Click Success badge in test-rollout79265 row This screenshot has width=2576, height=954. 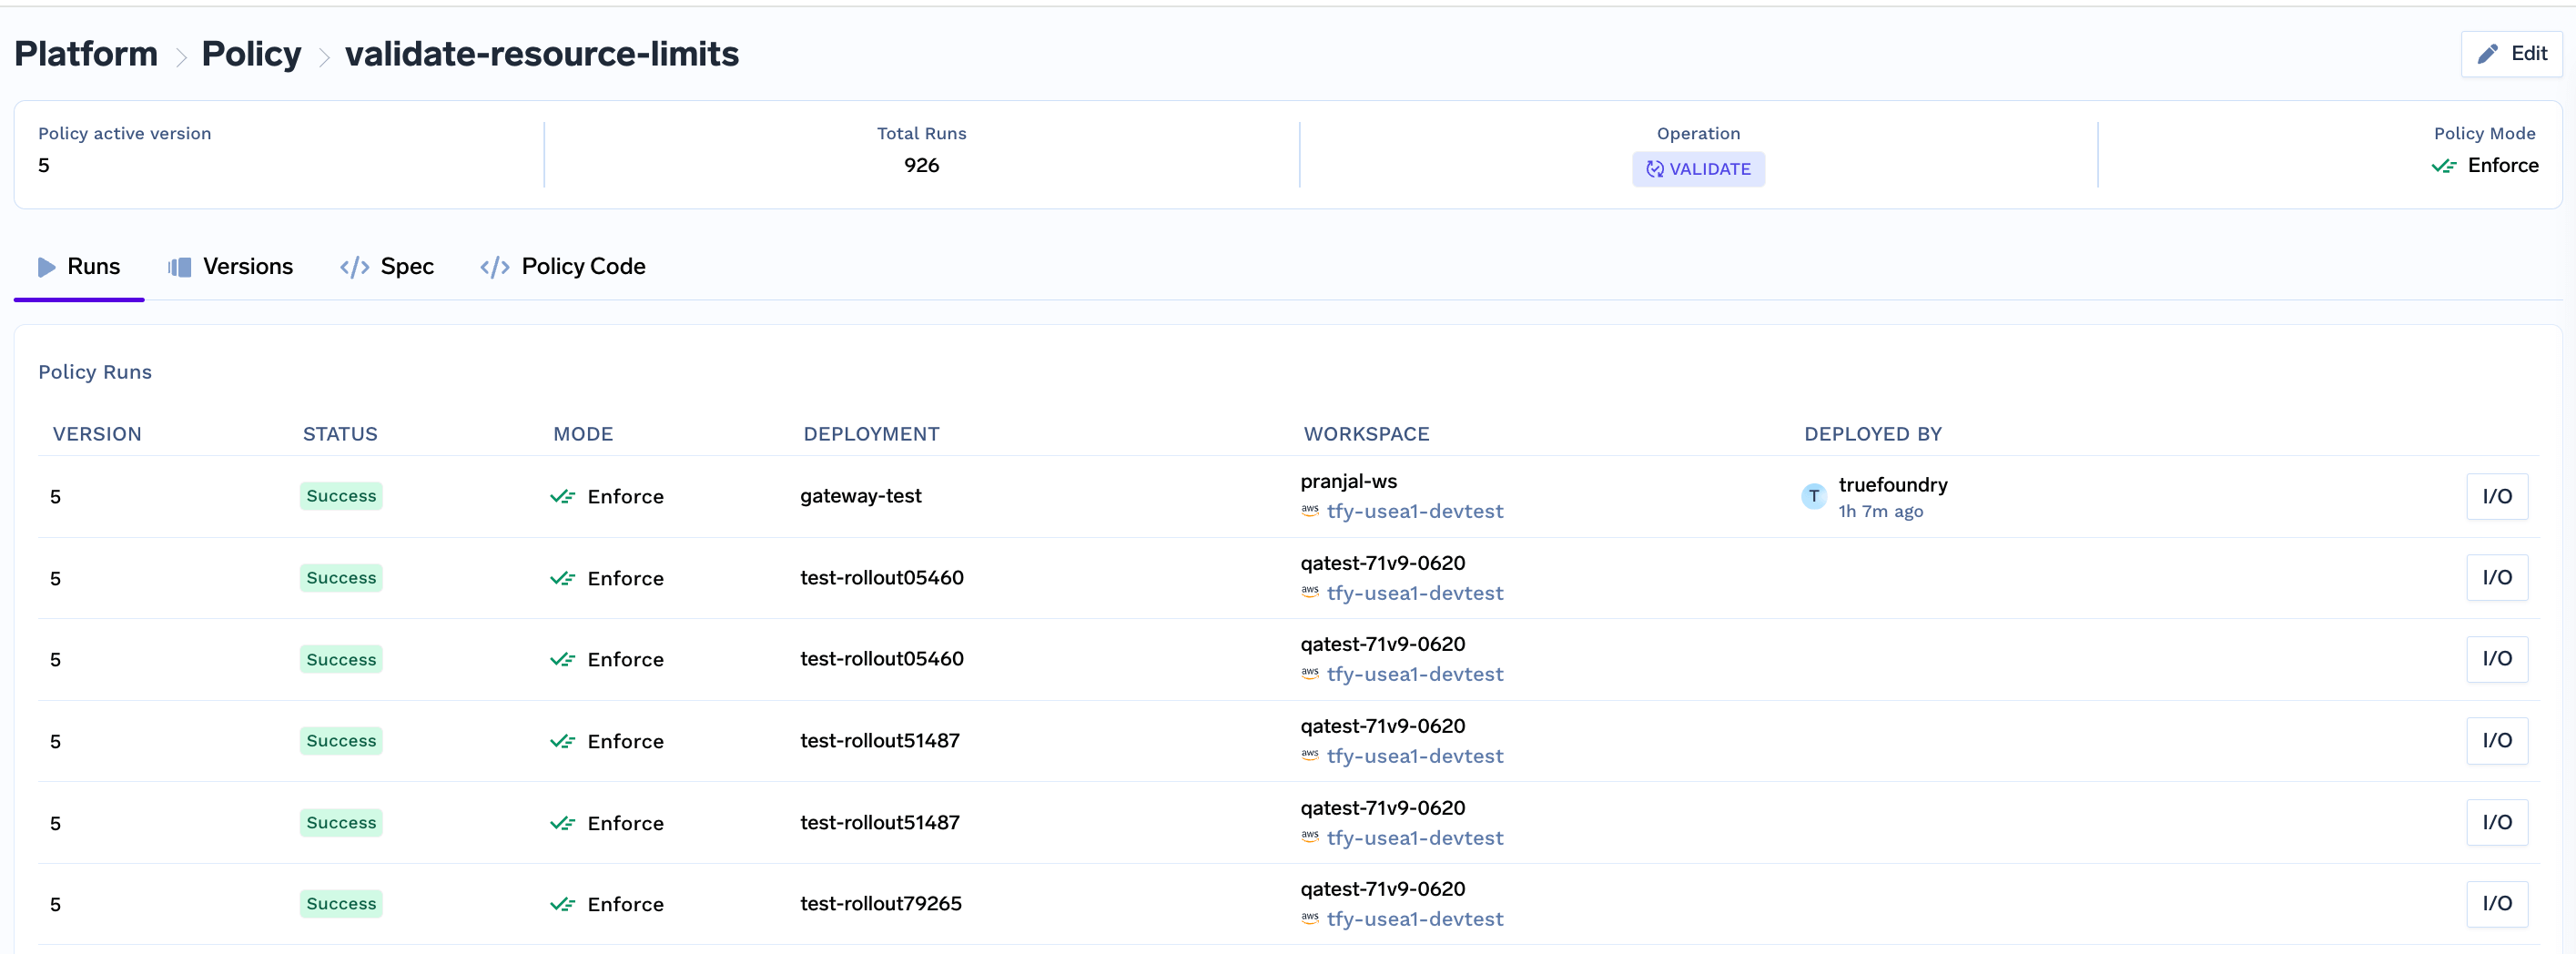click(x=341, y=904)
